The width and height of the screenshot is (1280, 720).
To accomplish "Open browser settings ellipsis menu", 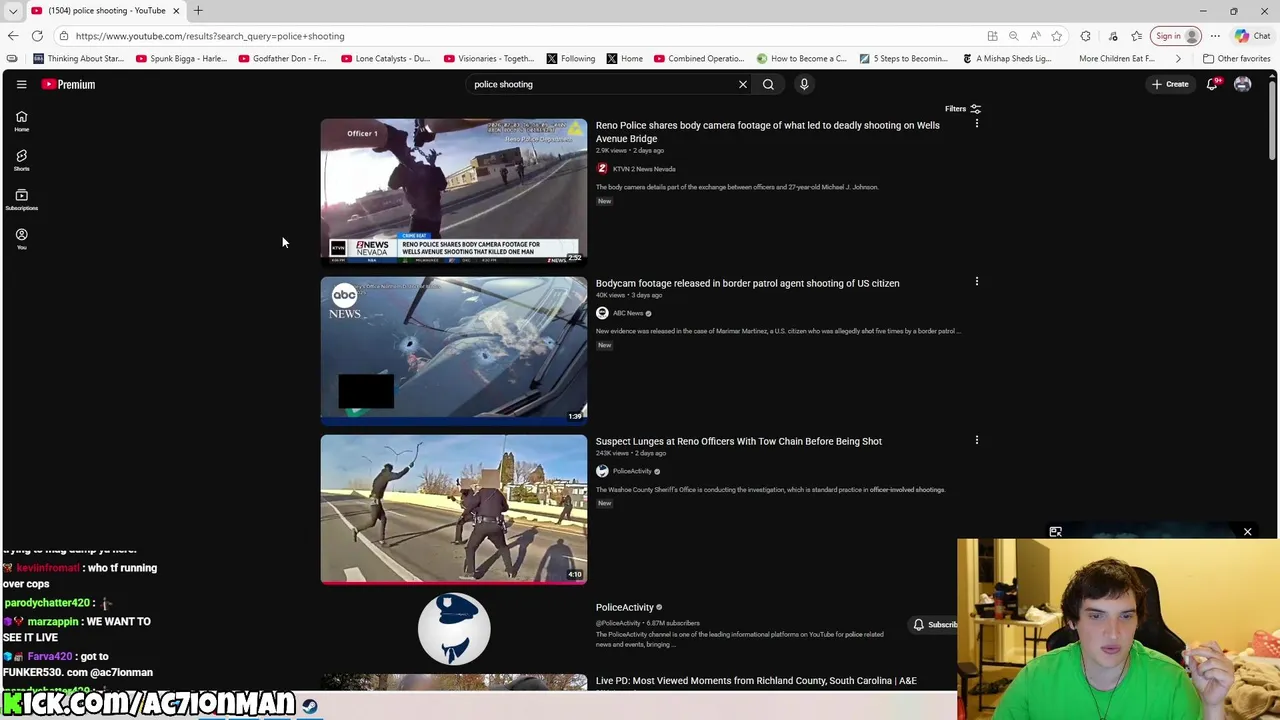I will click(x=1215, y=36).
